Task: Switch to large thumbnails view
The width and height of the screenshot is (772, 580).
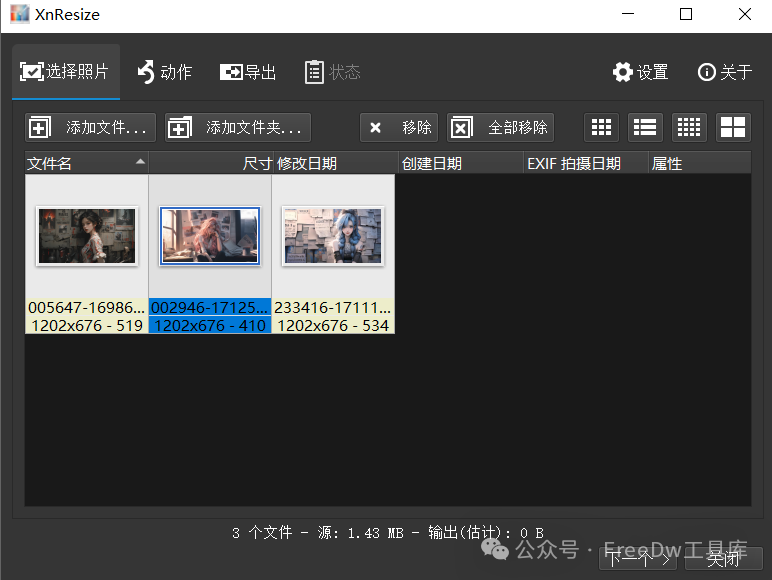Action: pyautogui.click(x=733, y=128)
